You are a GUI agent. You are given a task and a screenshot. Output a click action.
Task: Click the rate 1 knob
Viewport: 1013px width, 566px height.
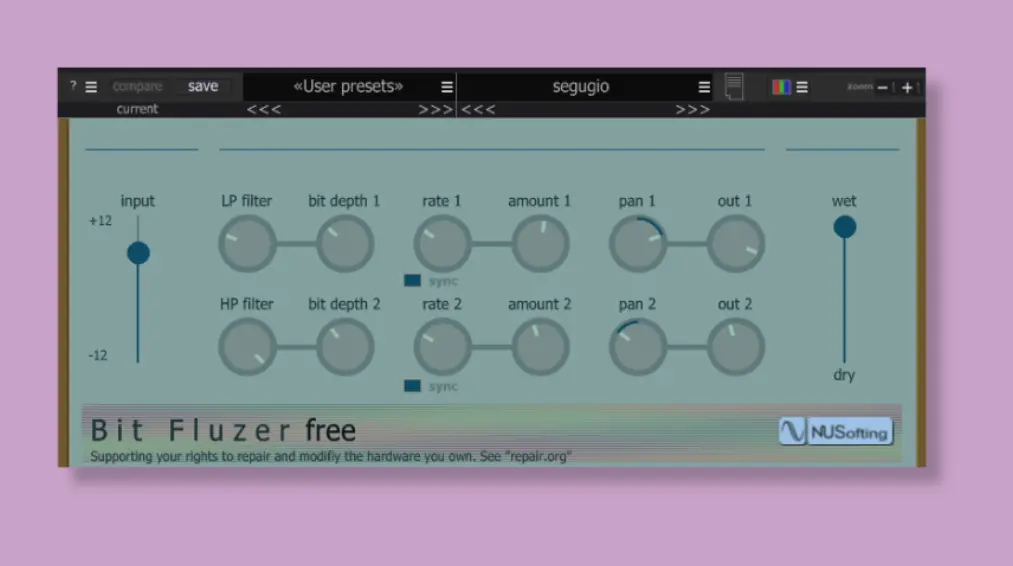(443, 244)
